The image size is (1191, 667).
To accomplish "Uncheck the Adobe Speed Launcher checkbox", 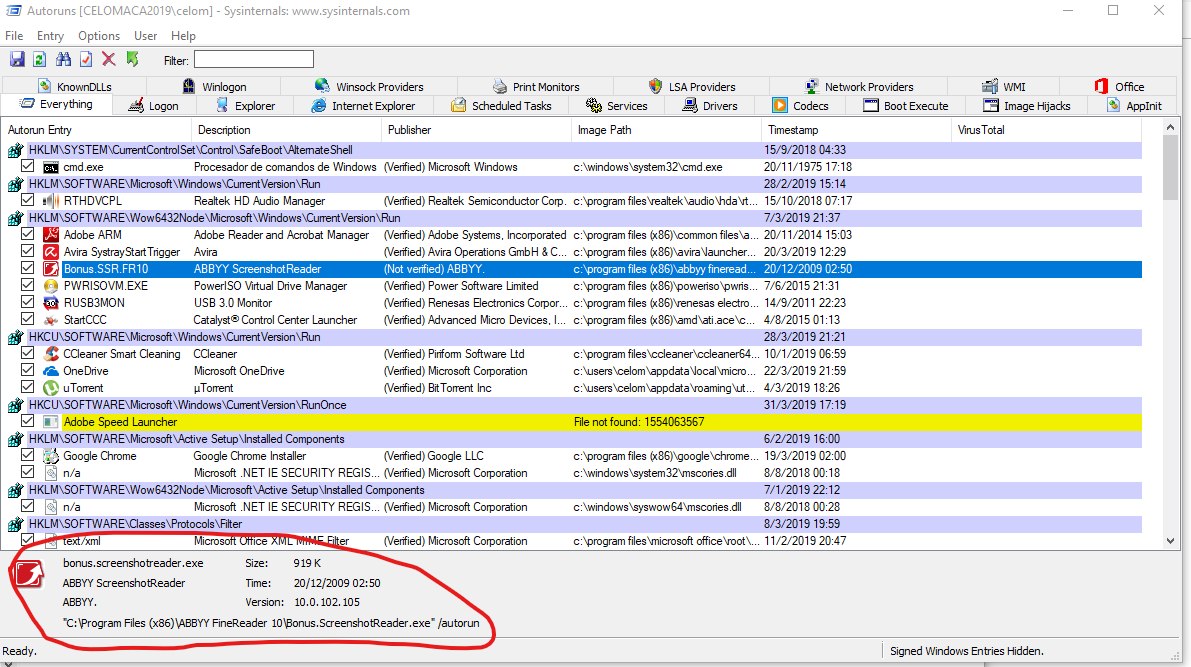I will pyautogui.click(x=27, y=421).
